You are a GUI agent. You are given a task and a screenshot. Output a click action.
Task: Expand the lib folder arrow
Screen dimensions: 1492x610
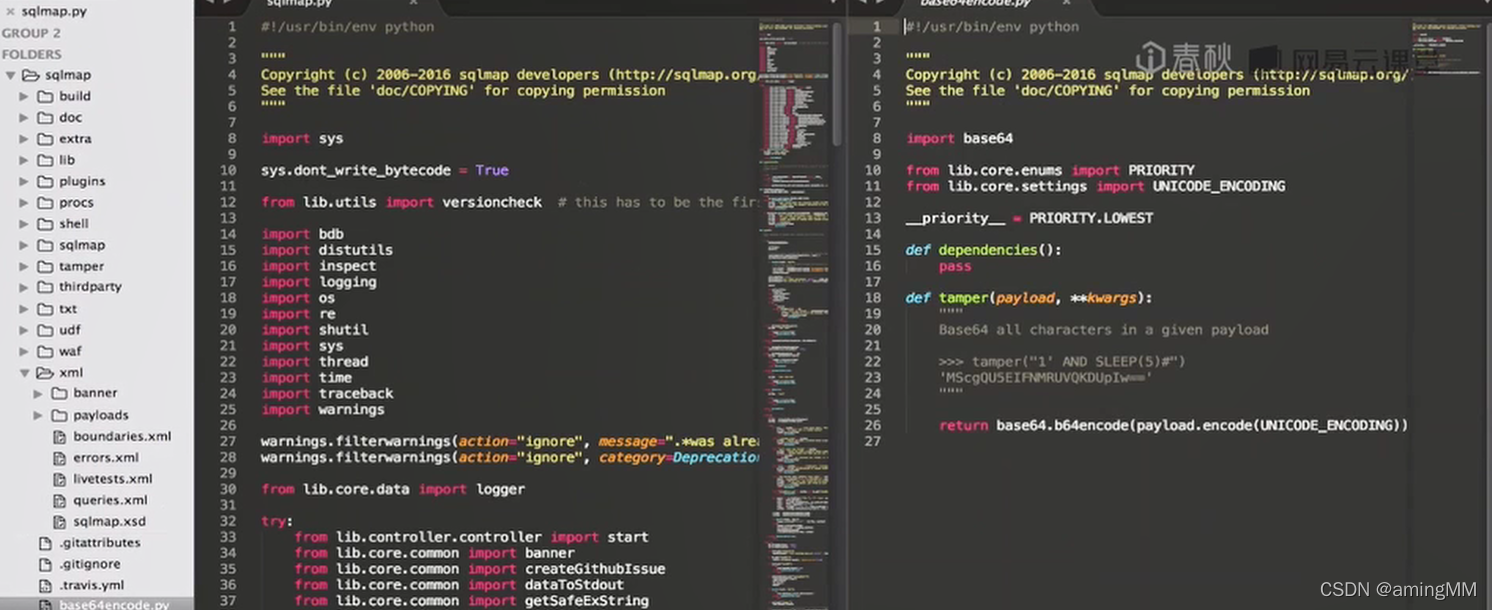coord(24,160)
